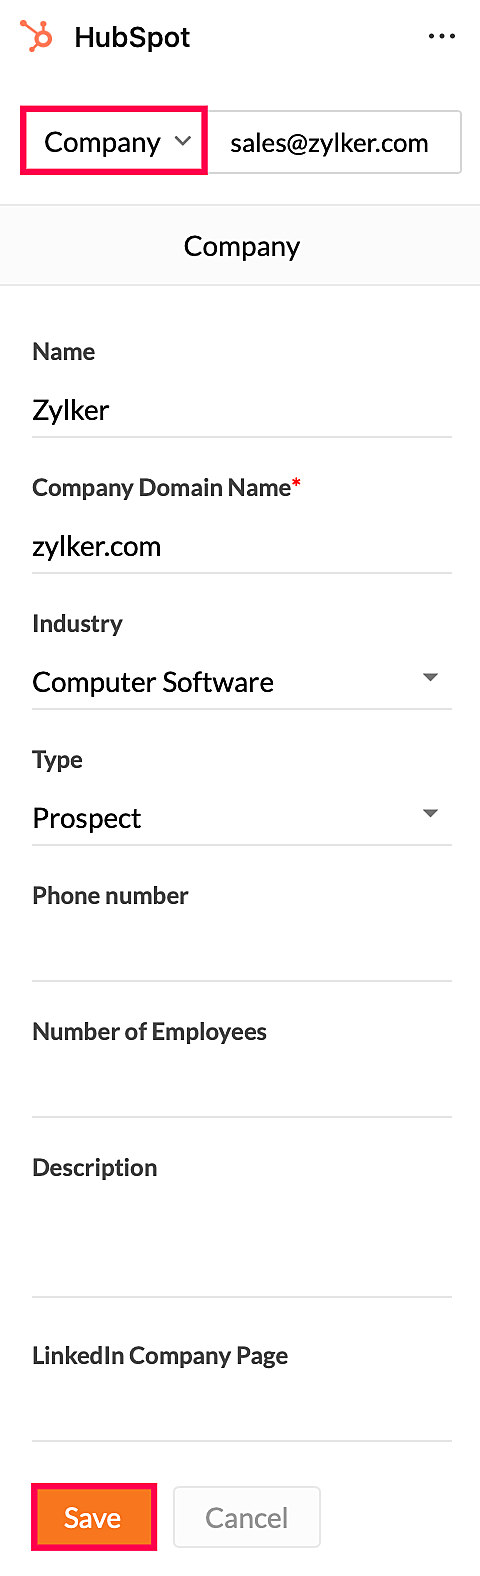Save the company record
The width and height of the screenshot is (480, 1576).
pos(94,1517)
